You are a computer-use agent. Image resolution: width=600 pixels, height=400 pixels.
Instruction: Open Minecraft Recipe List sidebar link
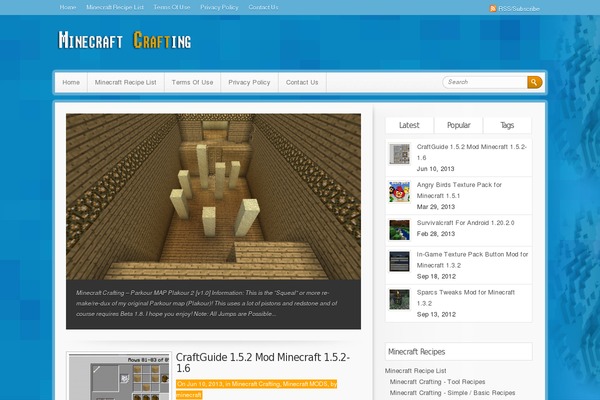(x=416, y=371)
